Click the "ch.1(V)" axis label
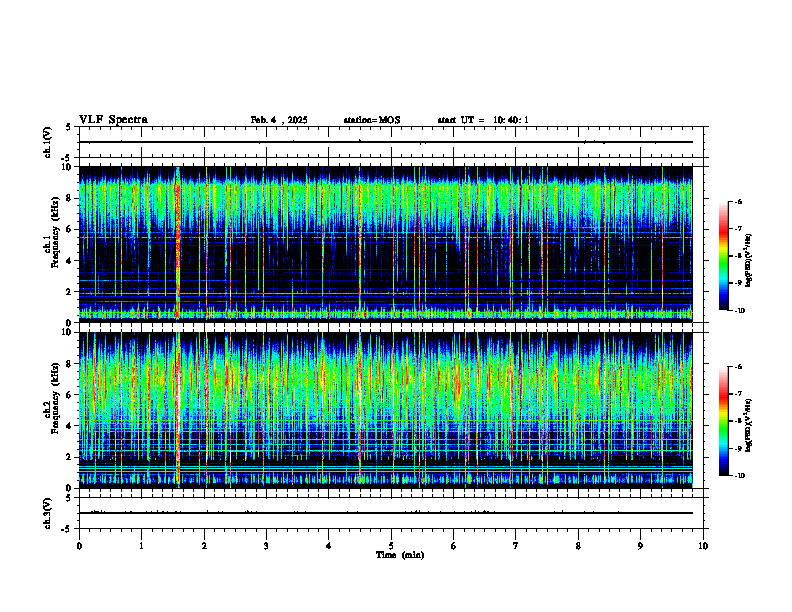This screenshot has width=792, height=612. pos(47,142)
